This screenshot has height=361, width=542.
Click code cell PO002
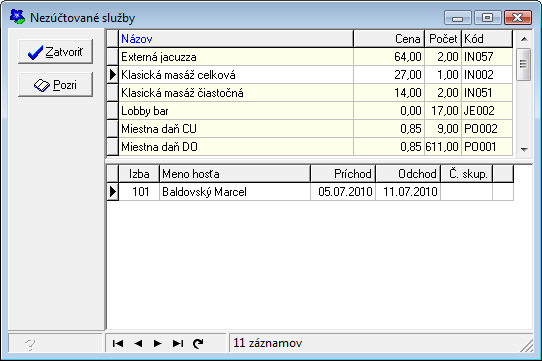coord(487,129)
